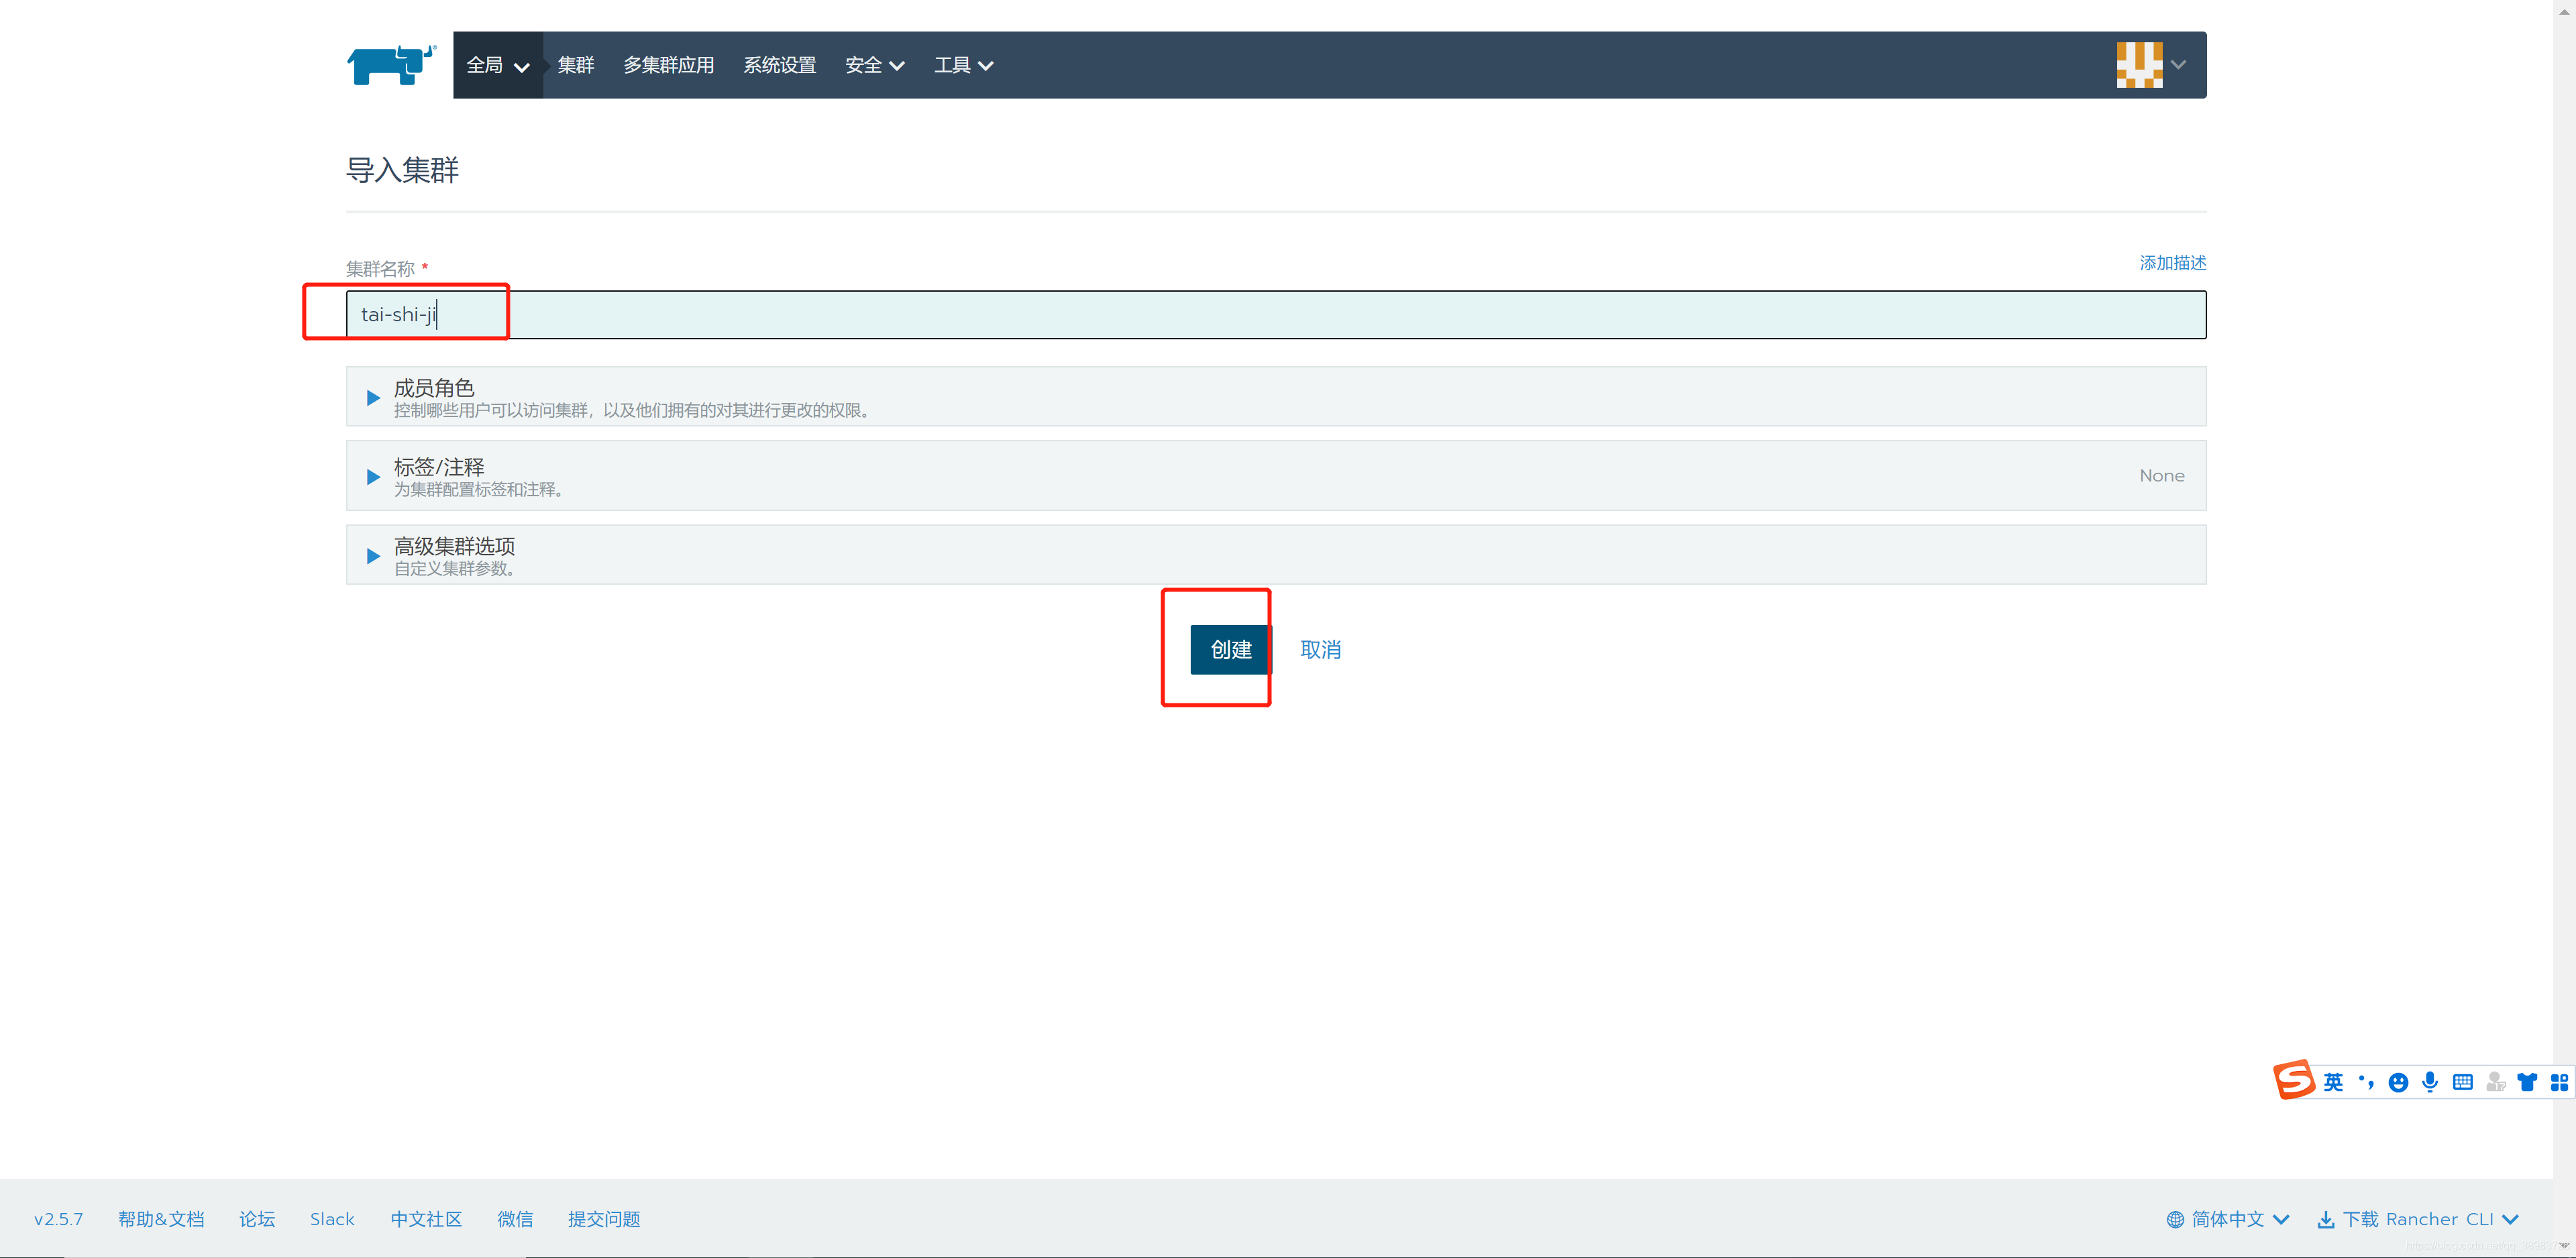Open the 安全 security dropdown
This screenshot has height=1258, width=2576.
tap(875, 65)
